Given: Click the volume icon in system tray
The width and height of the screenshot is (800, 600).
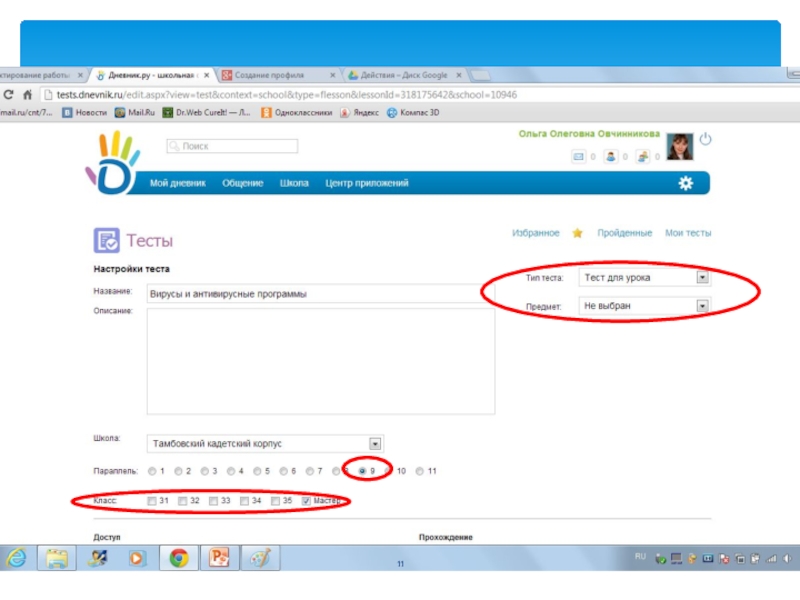Looking at the screenshot, I should (x=788, y=559).
